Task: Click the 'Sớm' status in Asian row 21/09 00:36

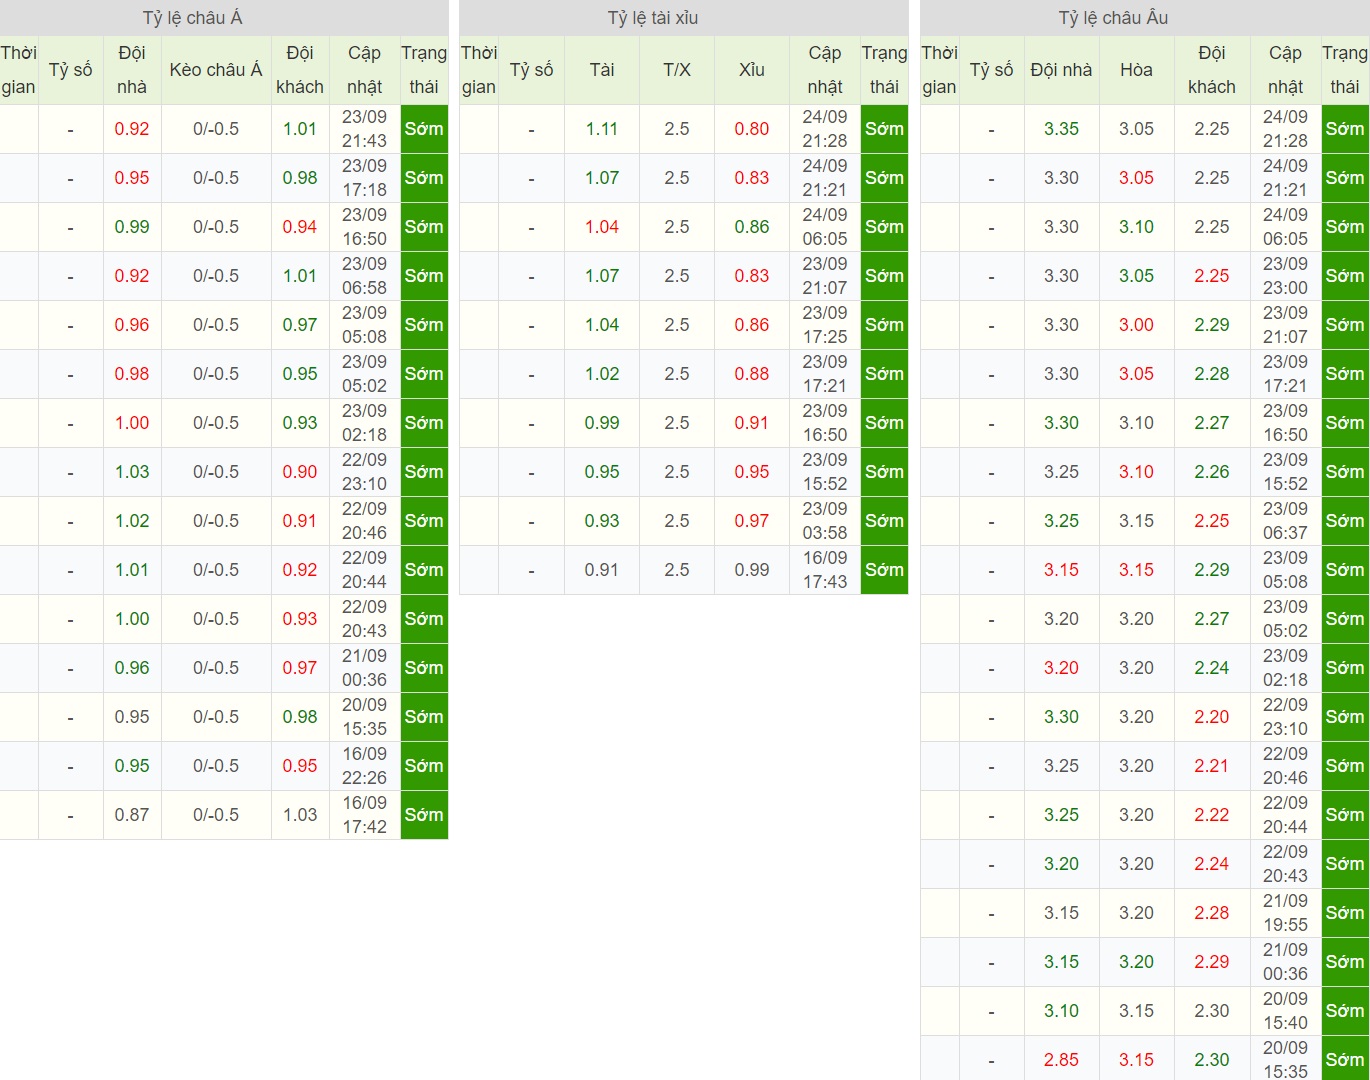Action: pos(424,668)
